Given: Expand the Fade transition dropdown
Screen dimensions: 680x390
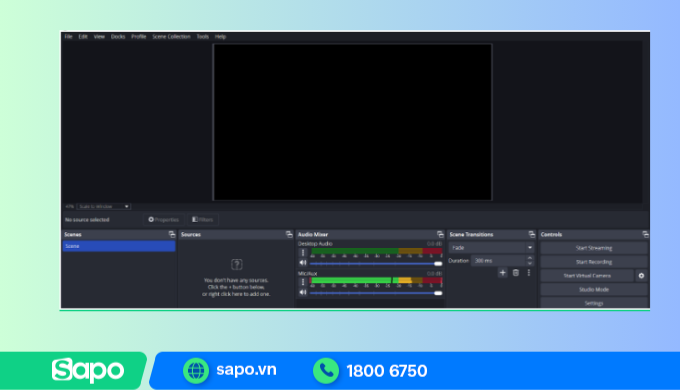Looking at the screenshot, I should coord(491,248).
